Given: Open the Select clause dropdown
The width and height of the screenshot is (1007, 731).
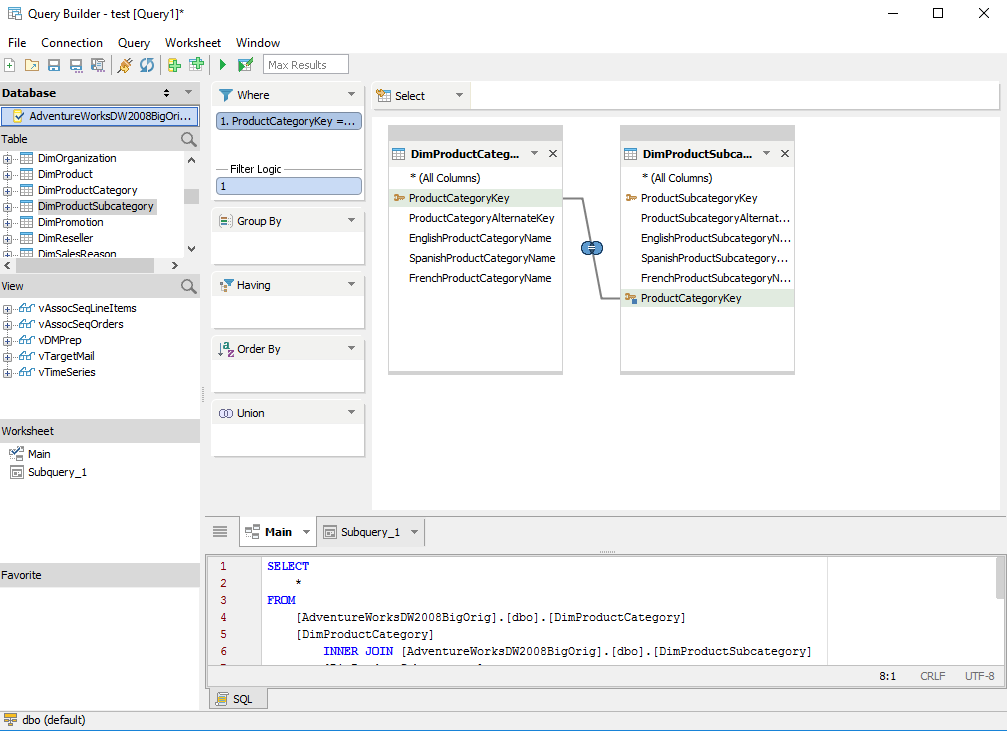Looking at the screenshot, I should (x=458, y=95).
